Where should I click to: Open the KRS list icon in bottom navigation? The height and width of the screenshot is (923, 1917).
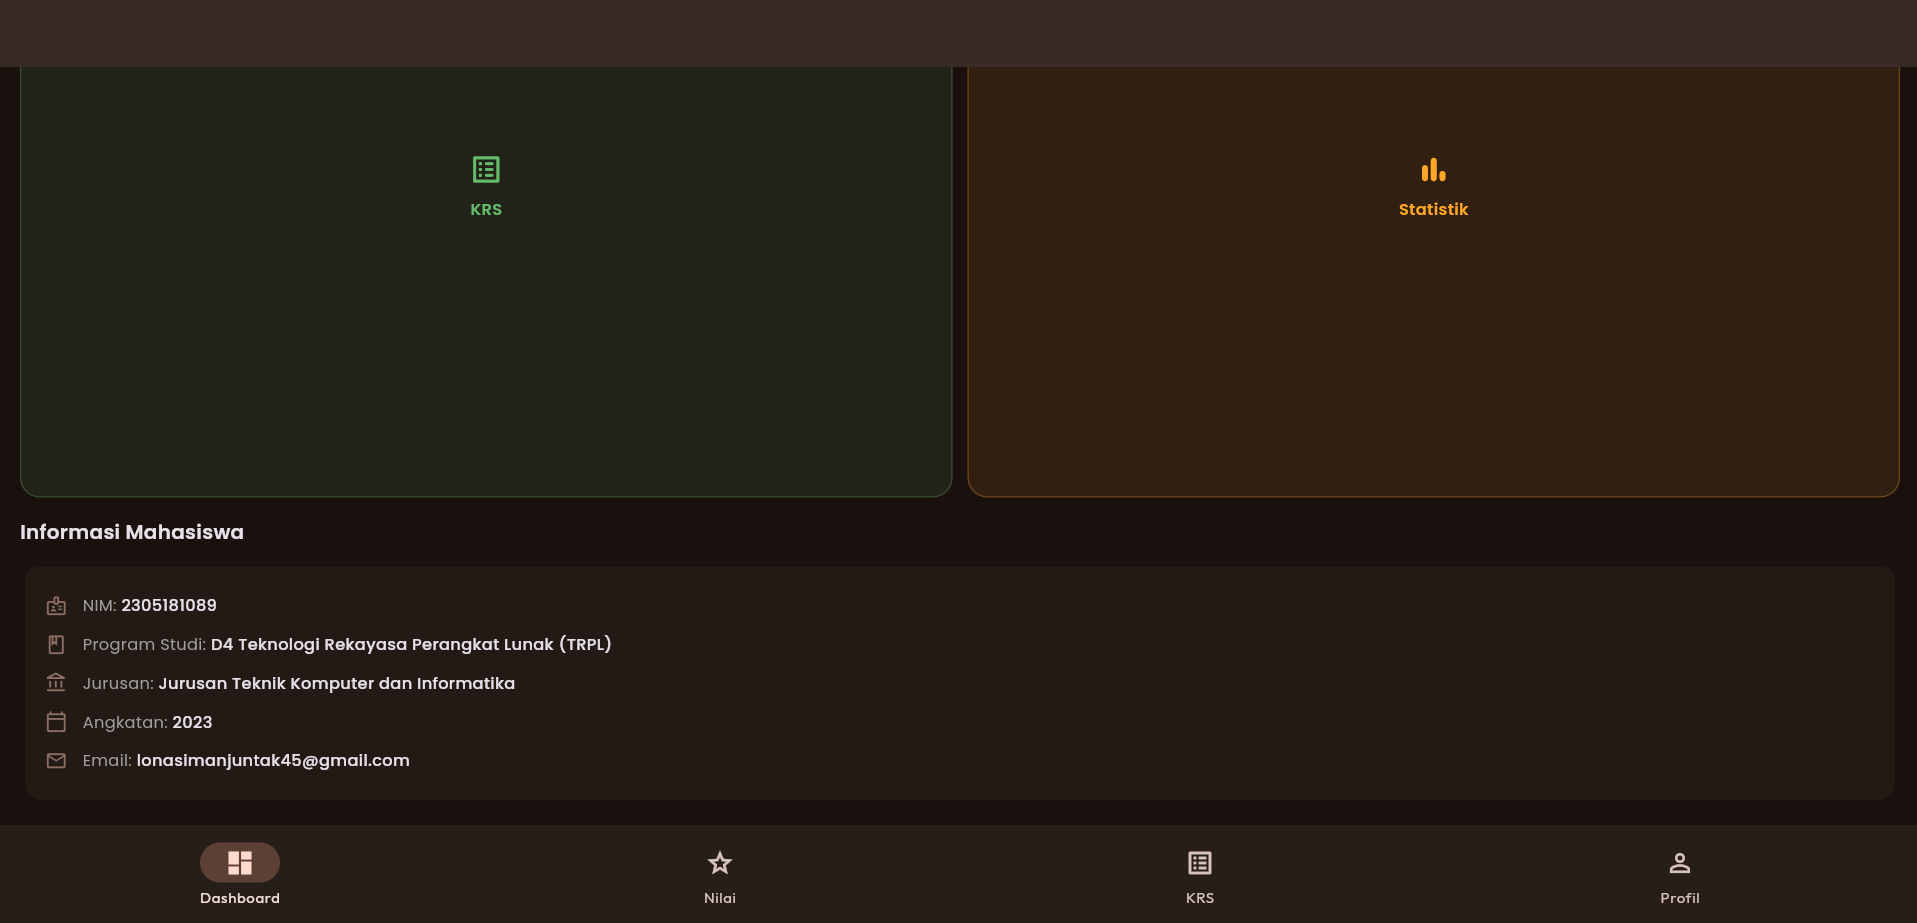(x=1200, y=863)
